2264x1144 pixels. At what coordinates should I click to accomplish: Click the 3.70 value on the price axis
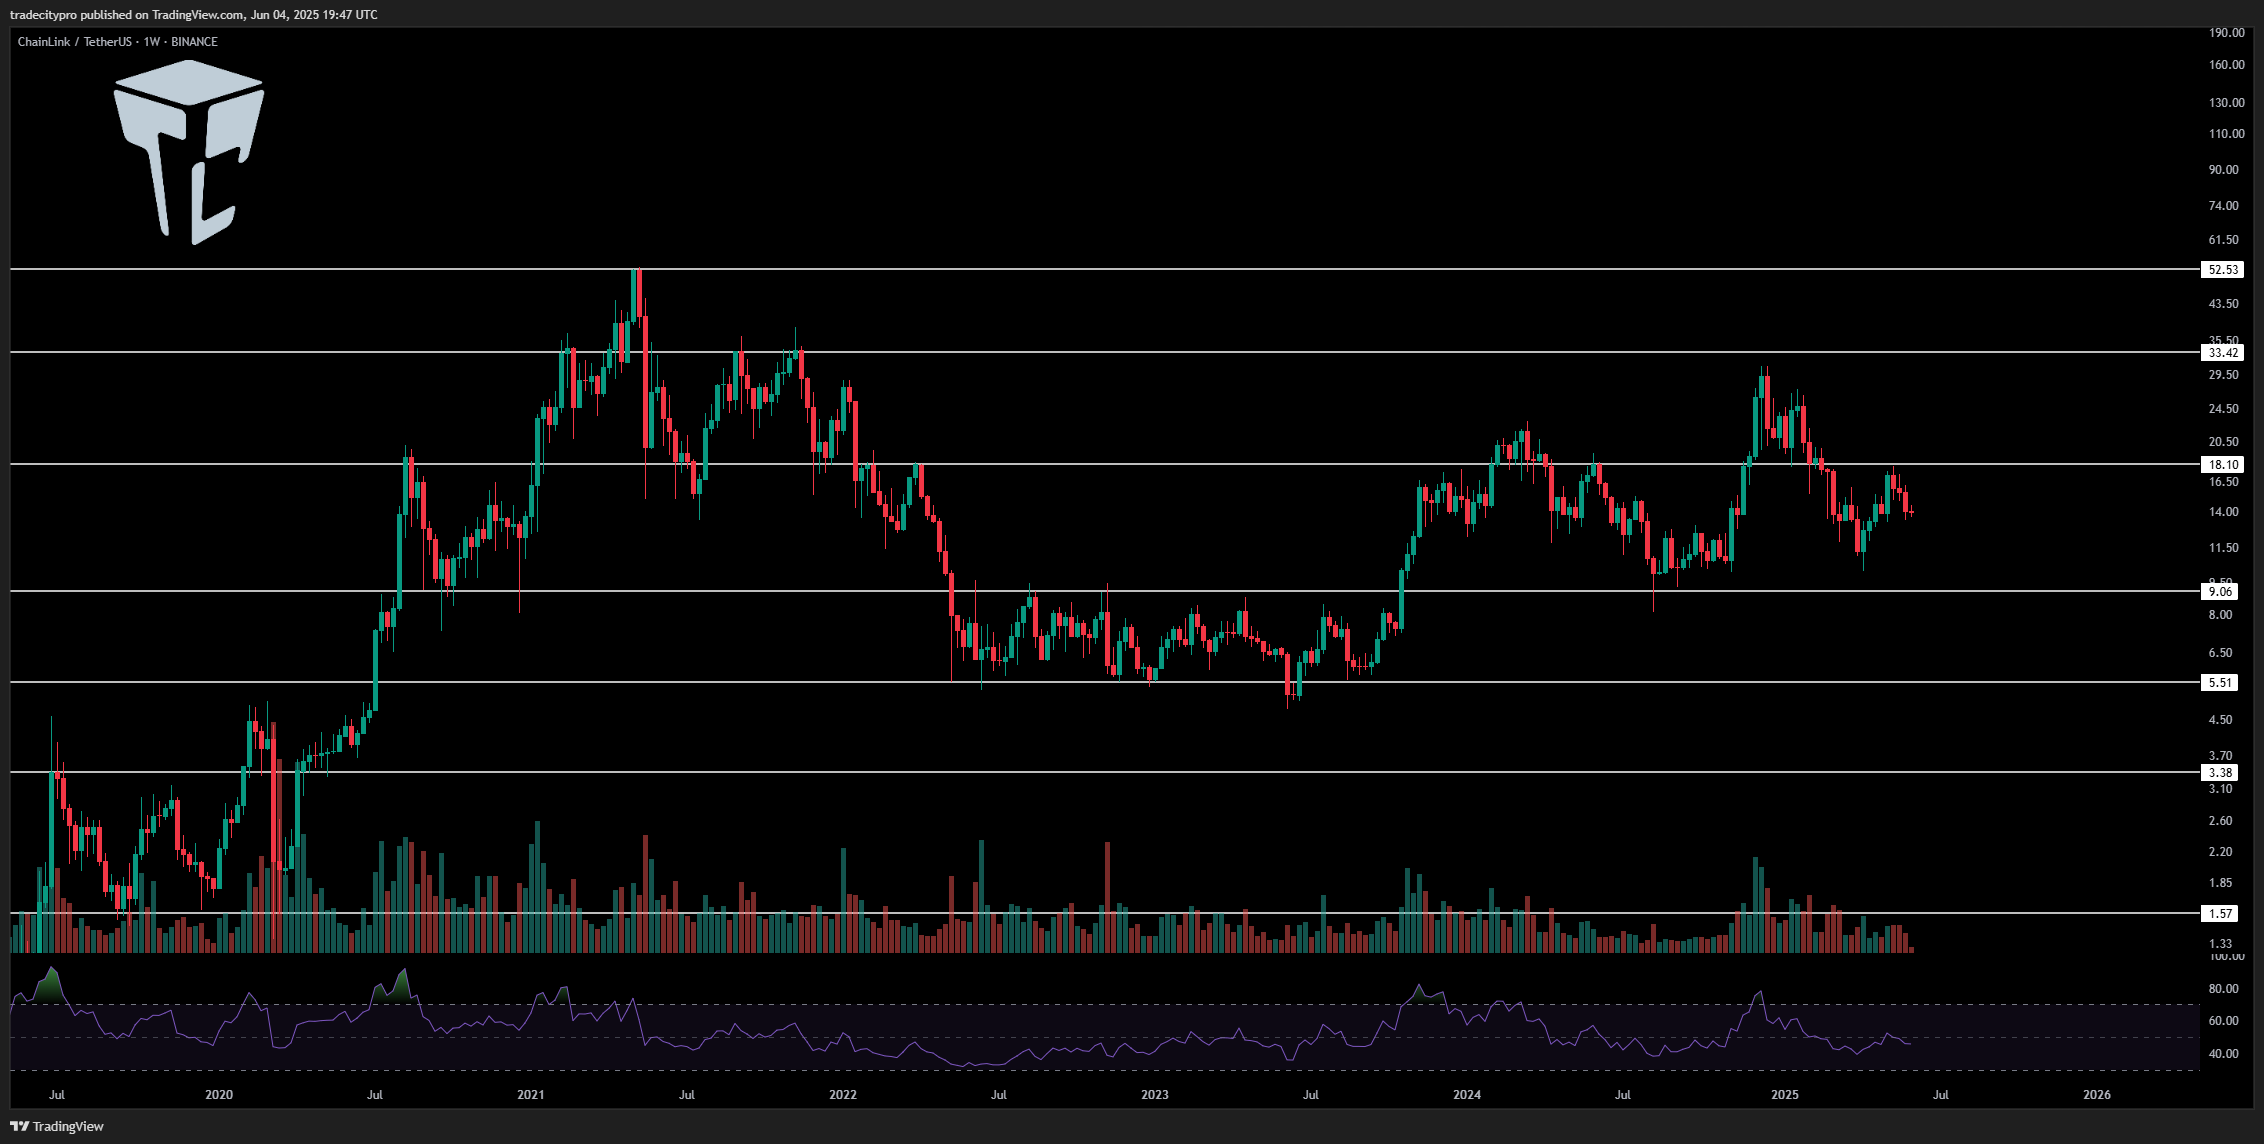(2220, 756)
